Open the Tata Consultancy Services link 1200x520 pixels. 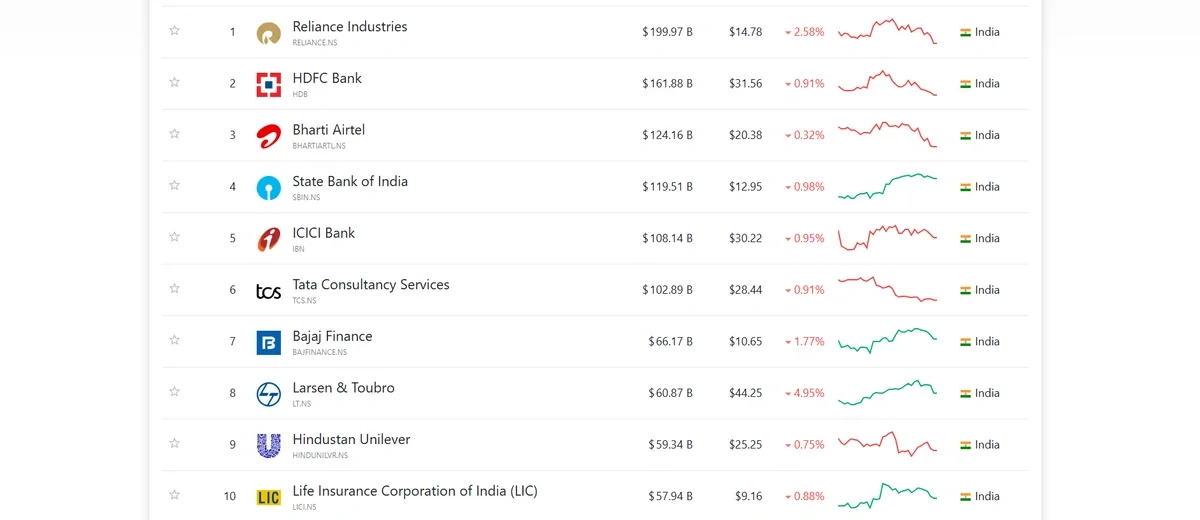[x=370, y=285]
